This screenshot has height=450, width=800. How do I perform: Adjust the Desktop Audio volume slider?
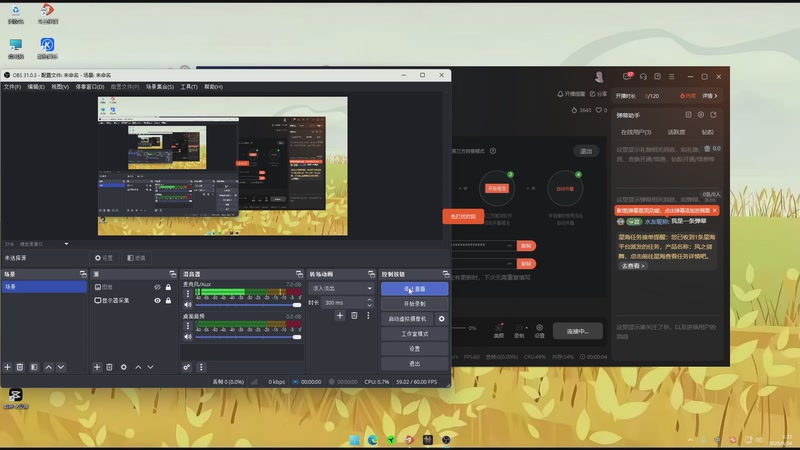[248, 337]
